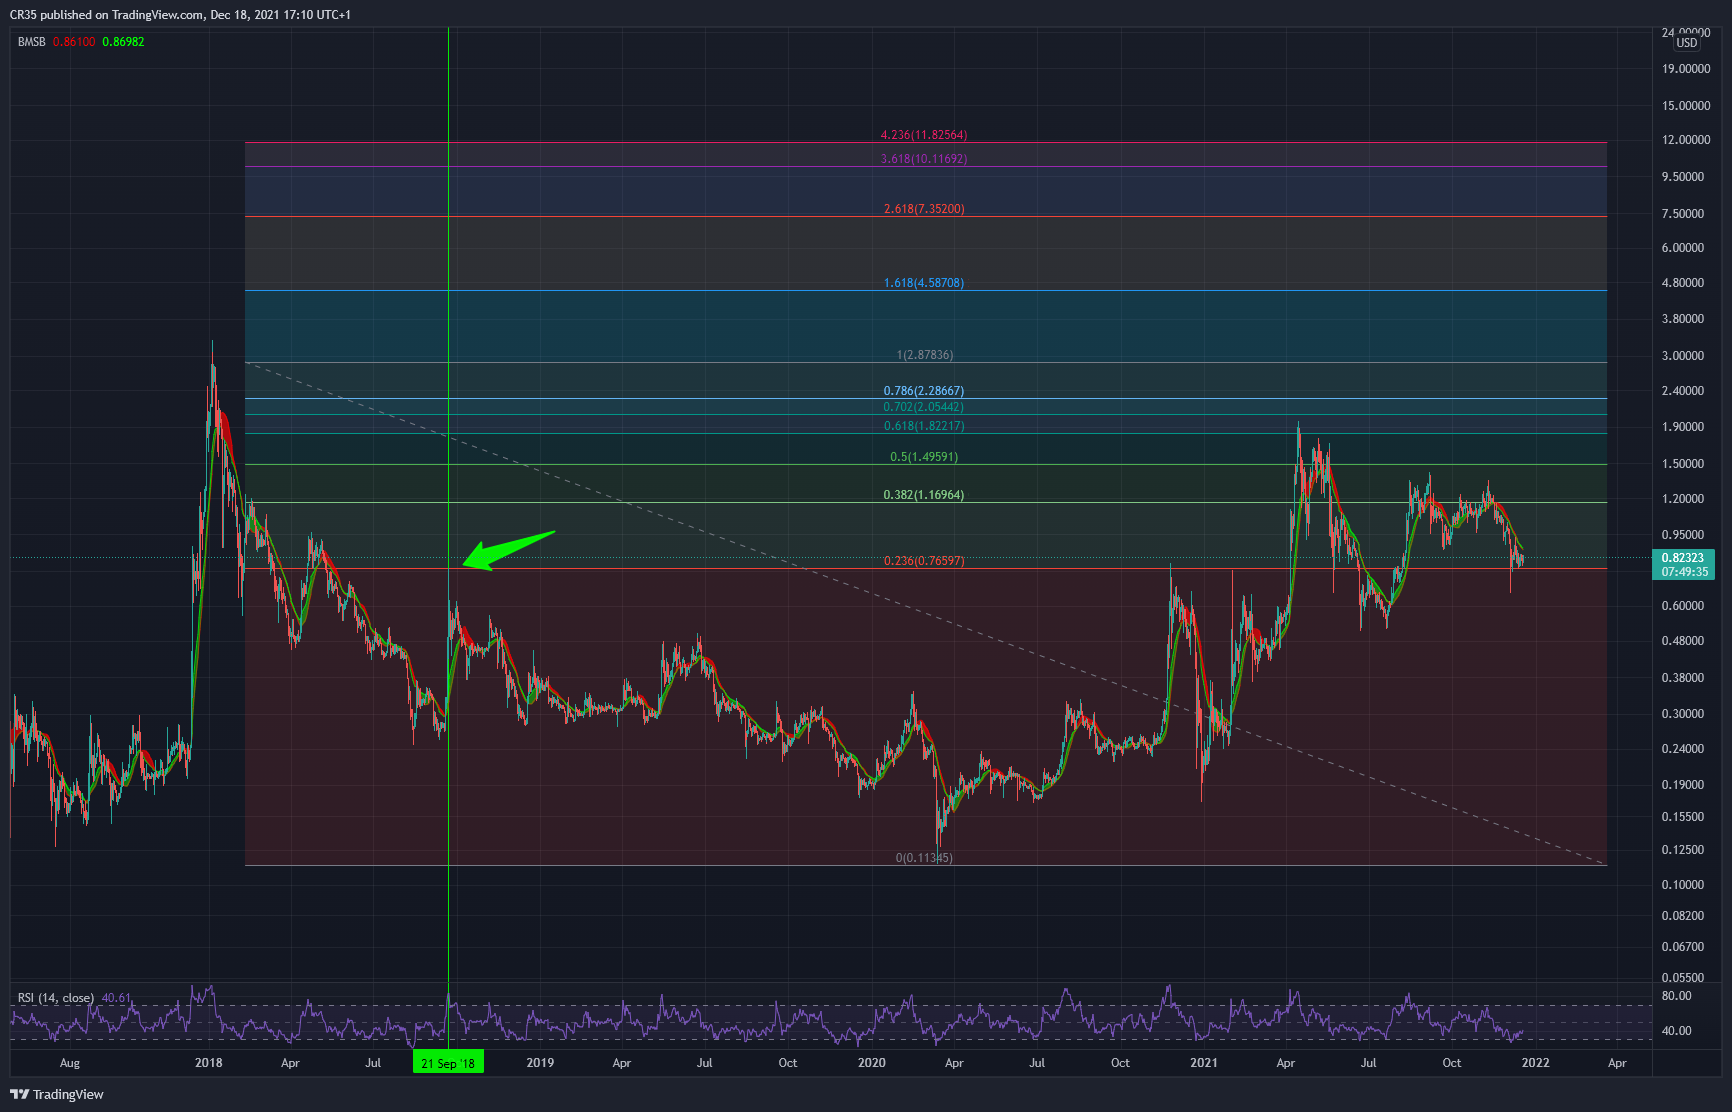Select the 4.236(11.82564) Fibonacci label
1732x1112 pixels.
pos(924,135)
